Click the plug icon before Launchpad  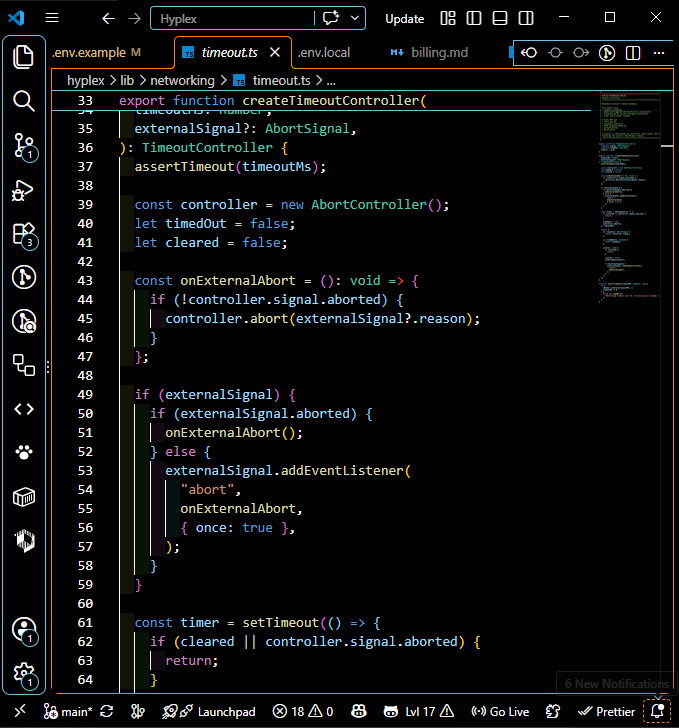click(x=187, y=711)
